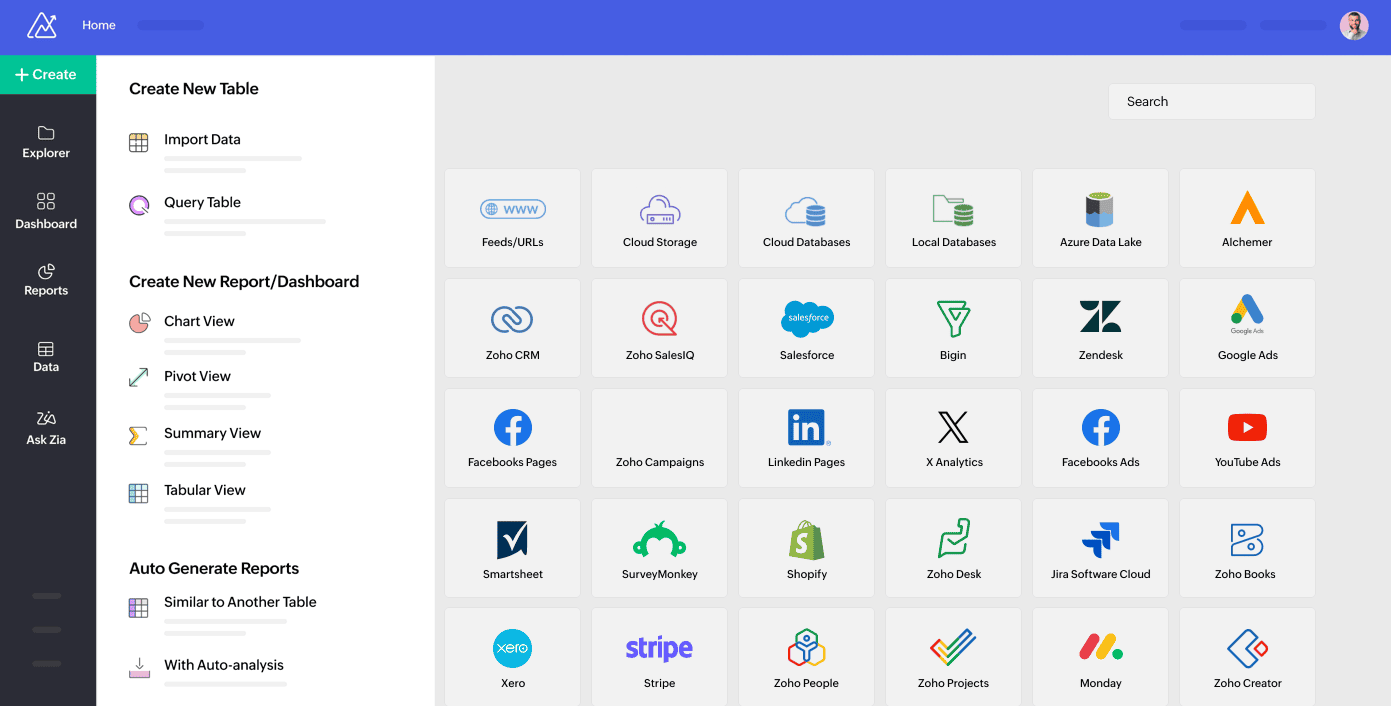Choose With Auto-analysis option
The width and height of the screenshot is (1391, 706).
click(x=208, y=674)
